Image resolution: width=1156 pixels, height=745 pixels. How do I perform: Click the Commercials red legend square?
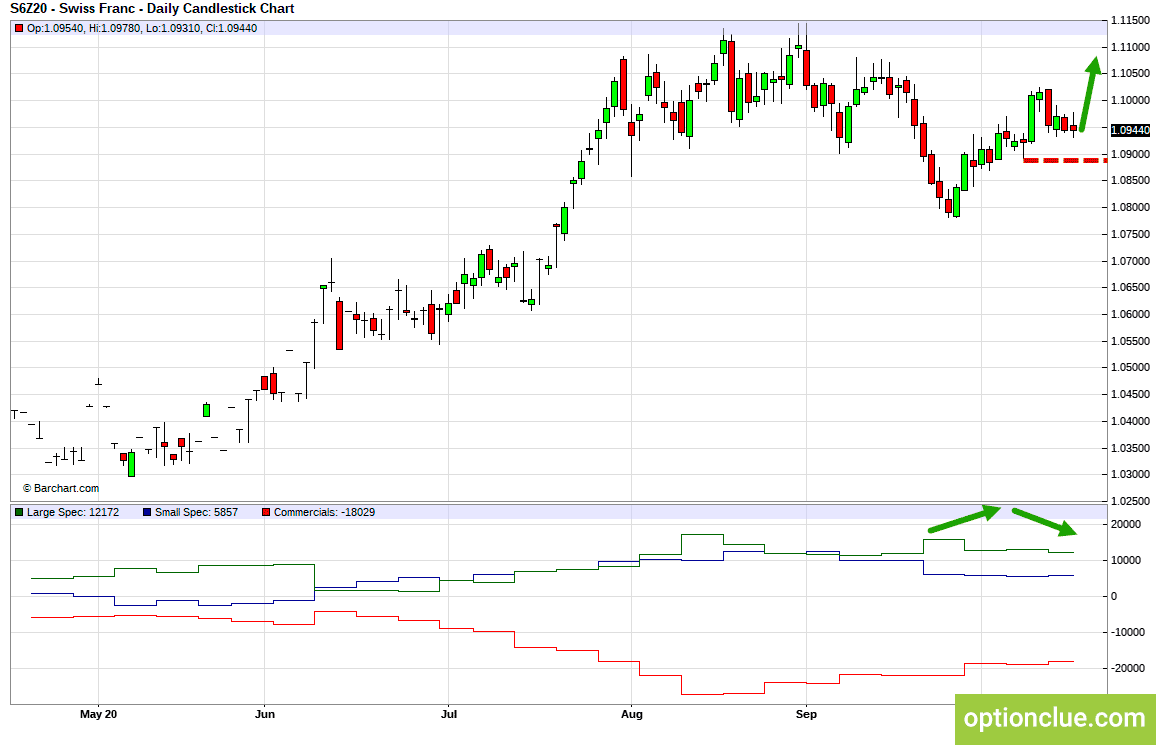click(266, 512)
